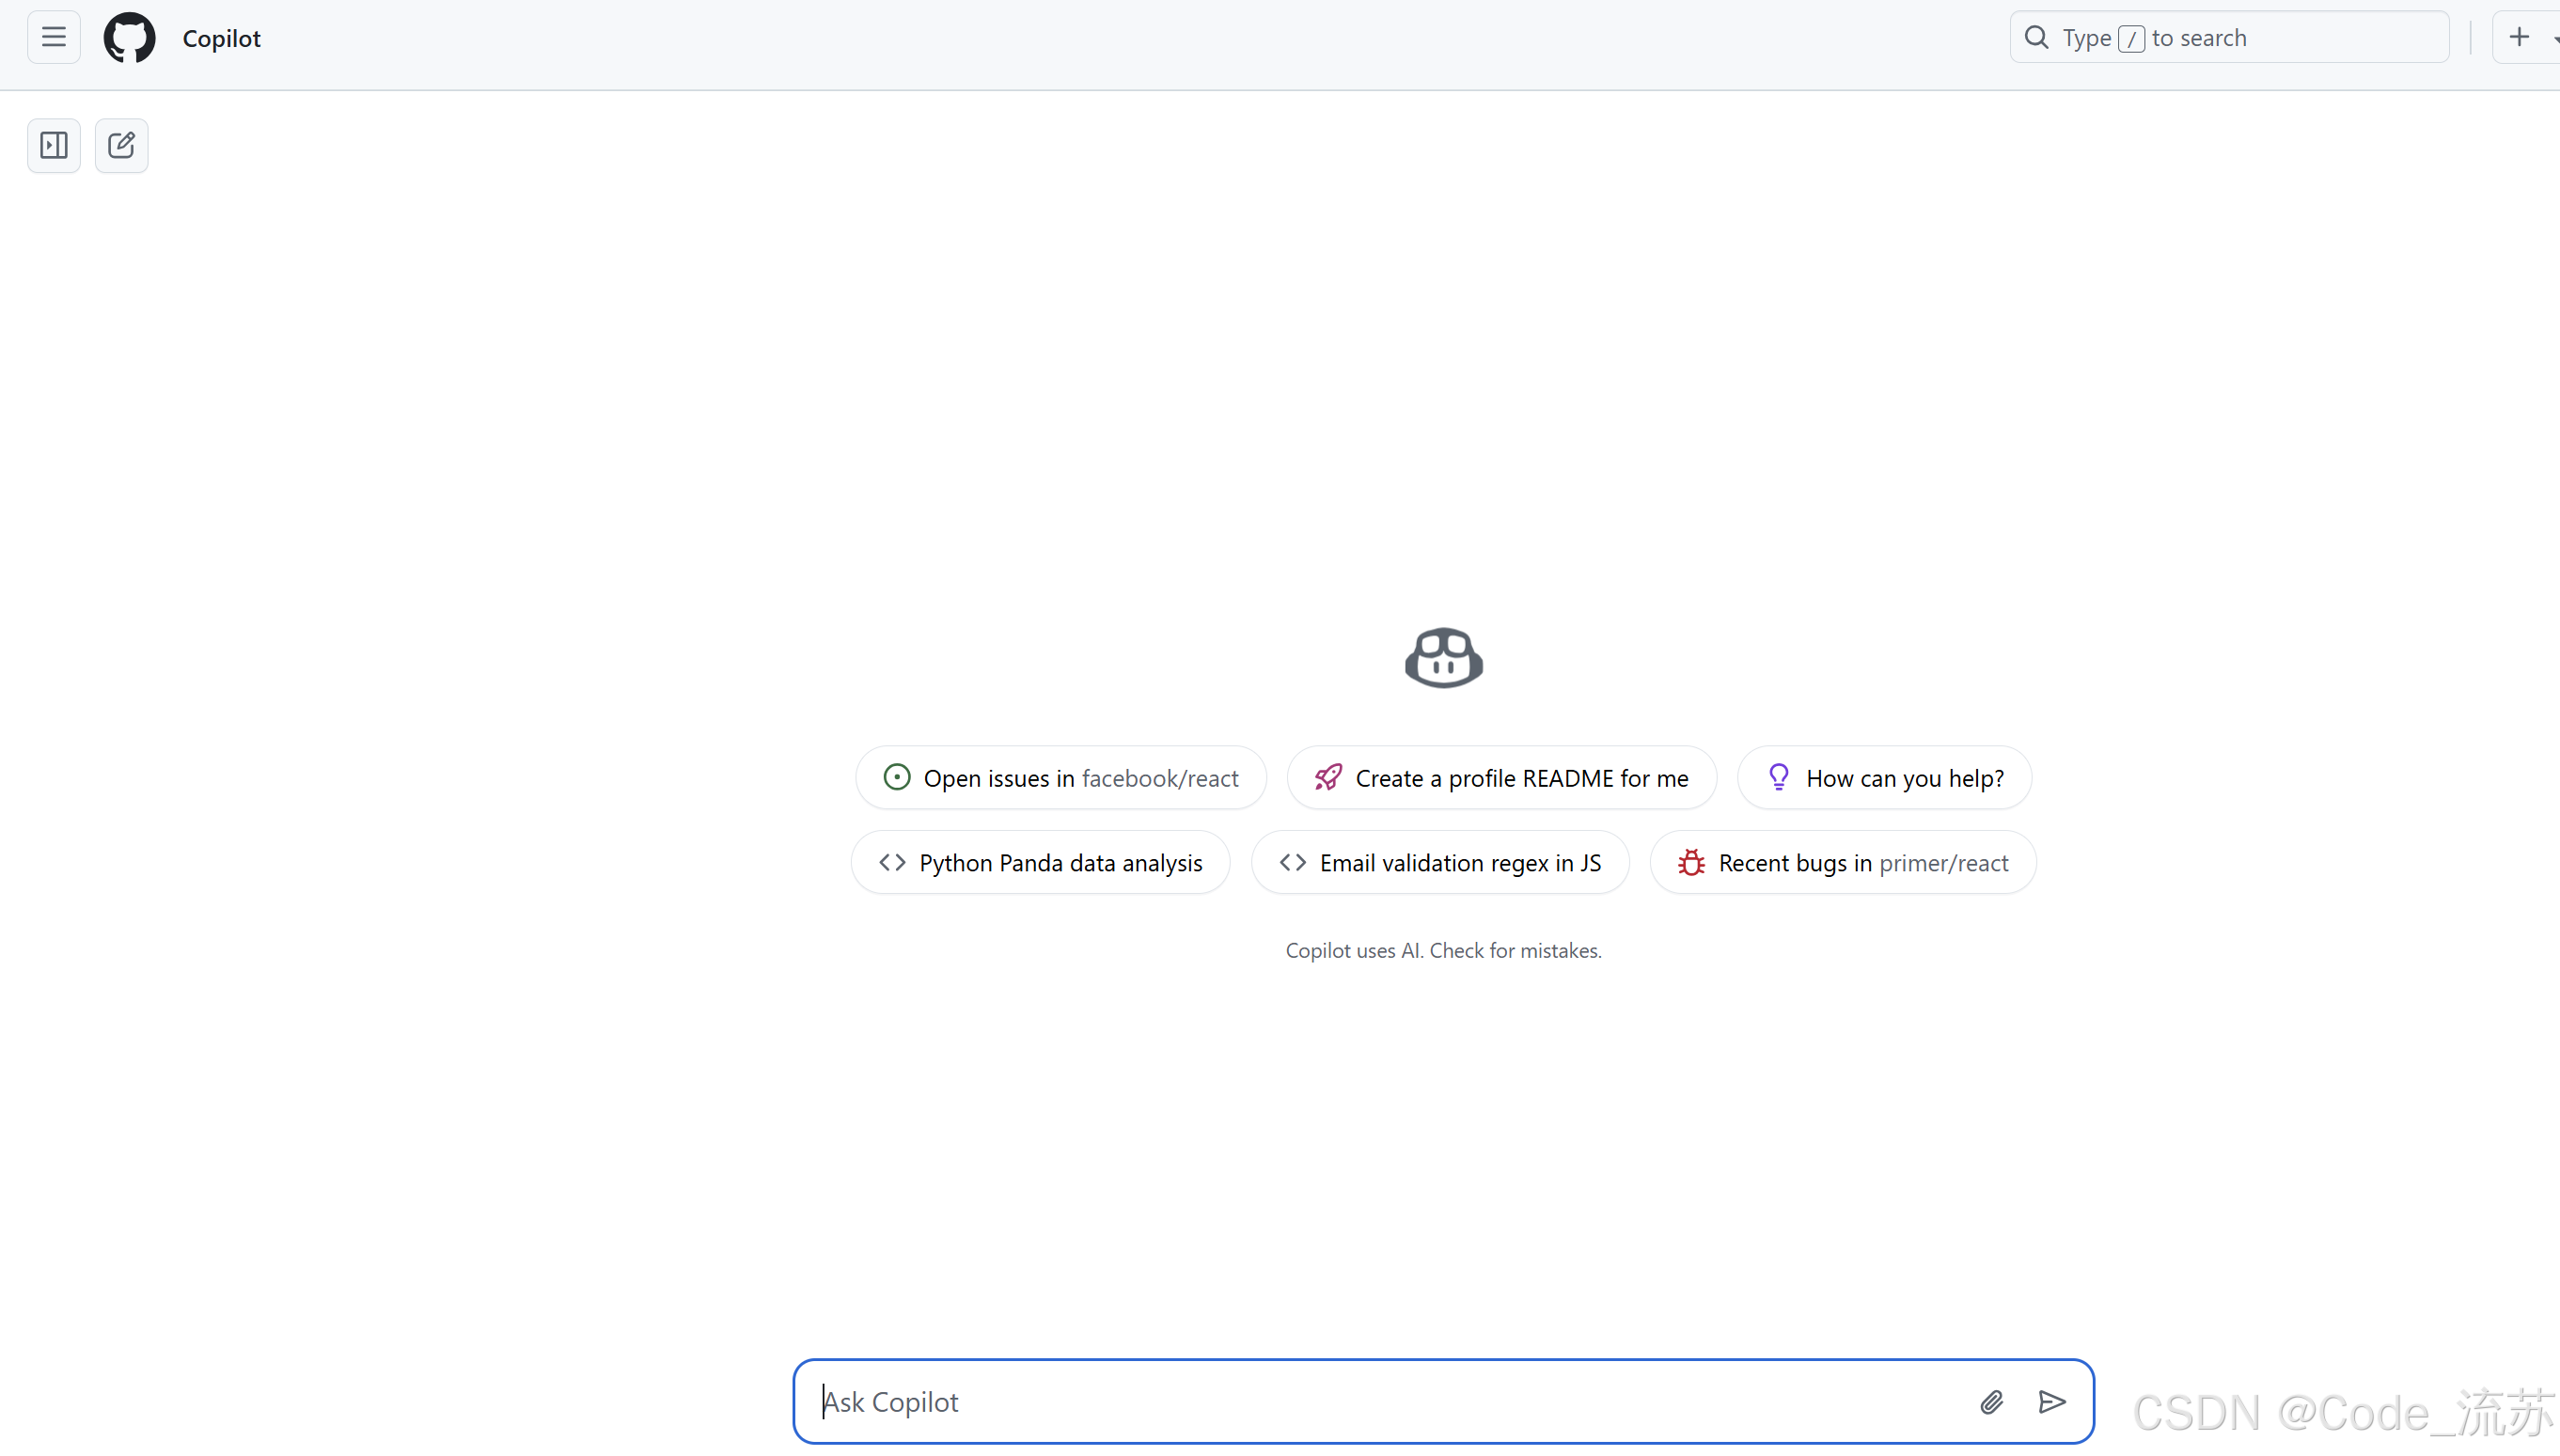This screenshot has height=1456, width=2560.
Task: Attach a file with paperclip icon
Action: coord(1991,1402)
